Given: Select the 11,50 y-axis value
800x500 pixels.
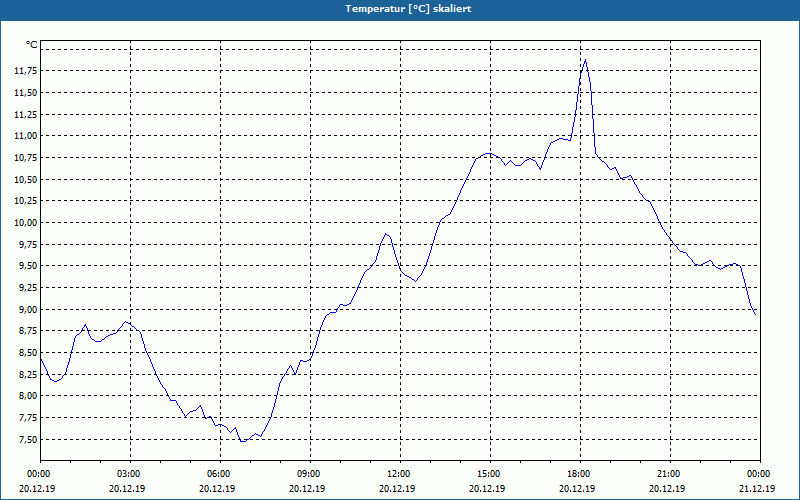Looking at the screenshot, I should pyautogui.click(x=25, y=92).
